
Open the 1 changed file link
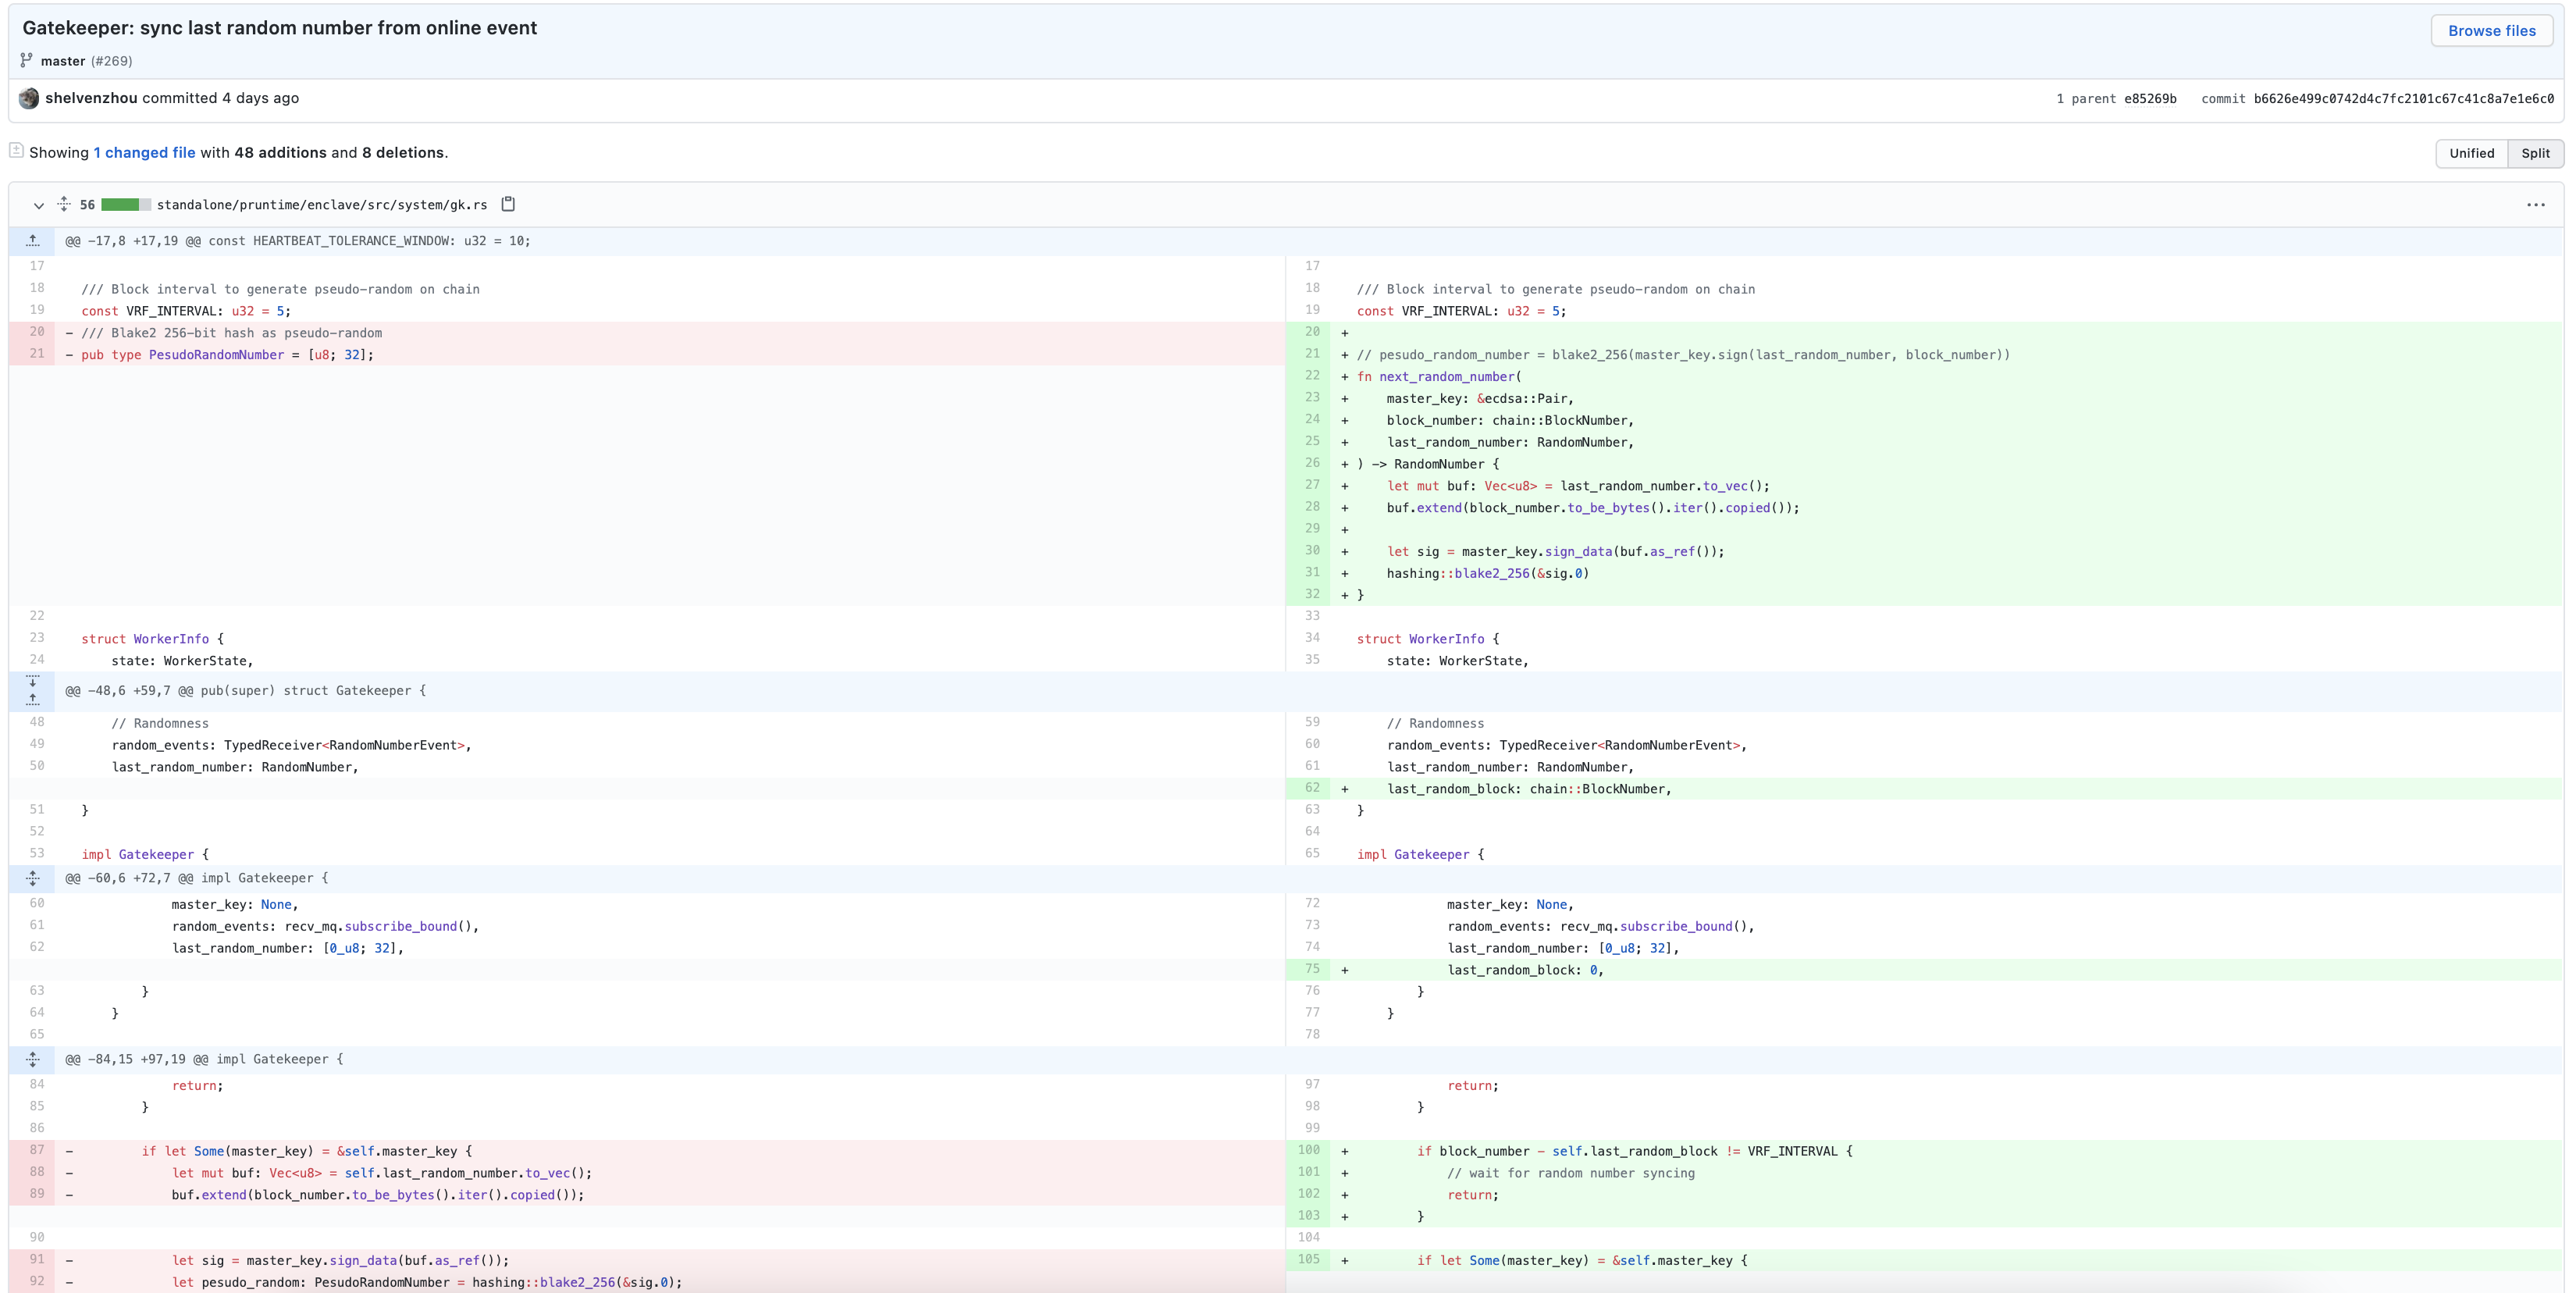pyautogui.click(x=144, y=153)
